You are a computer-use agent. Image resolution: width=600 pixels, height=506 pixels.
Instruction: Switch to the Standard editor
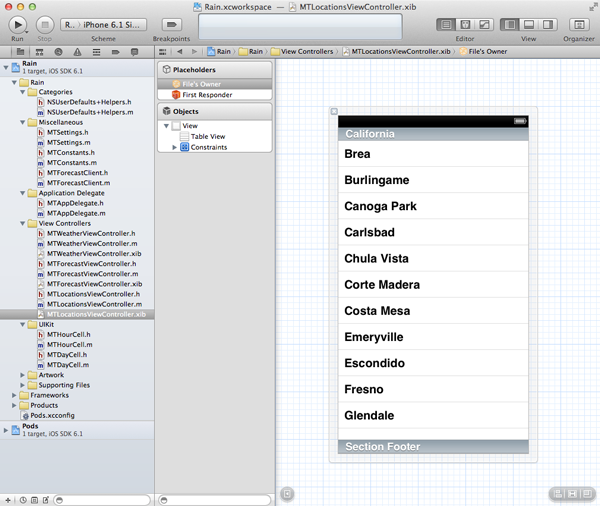tap(446, 25)
